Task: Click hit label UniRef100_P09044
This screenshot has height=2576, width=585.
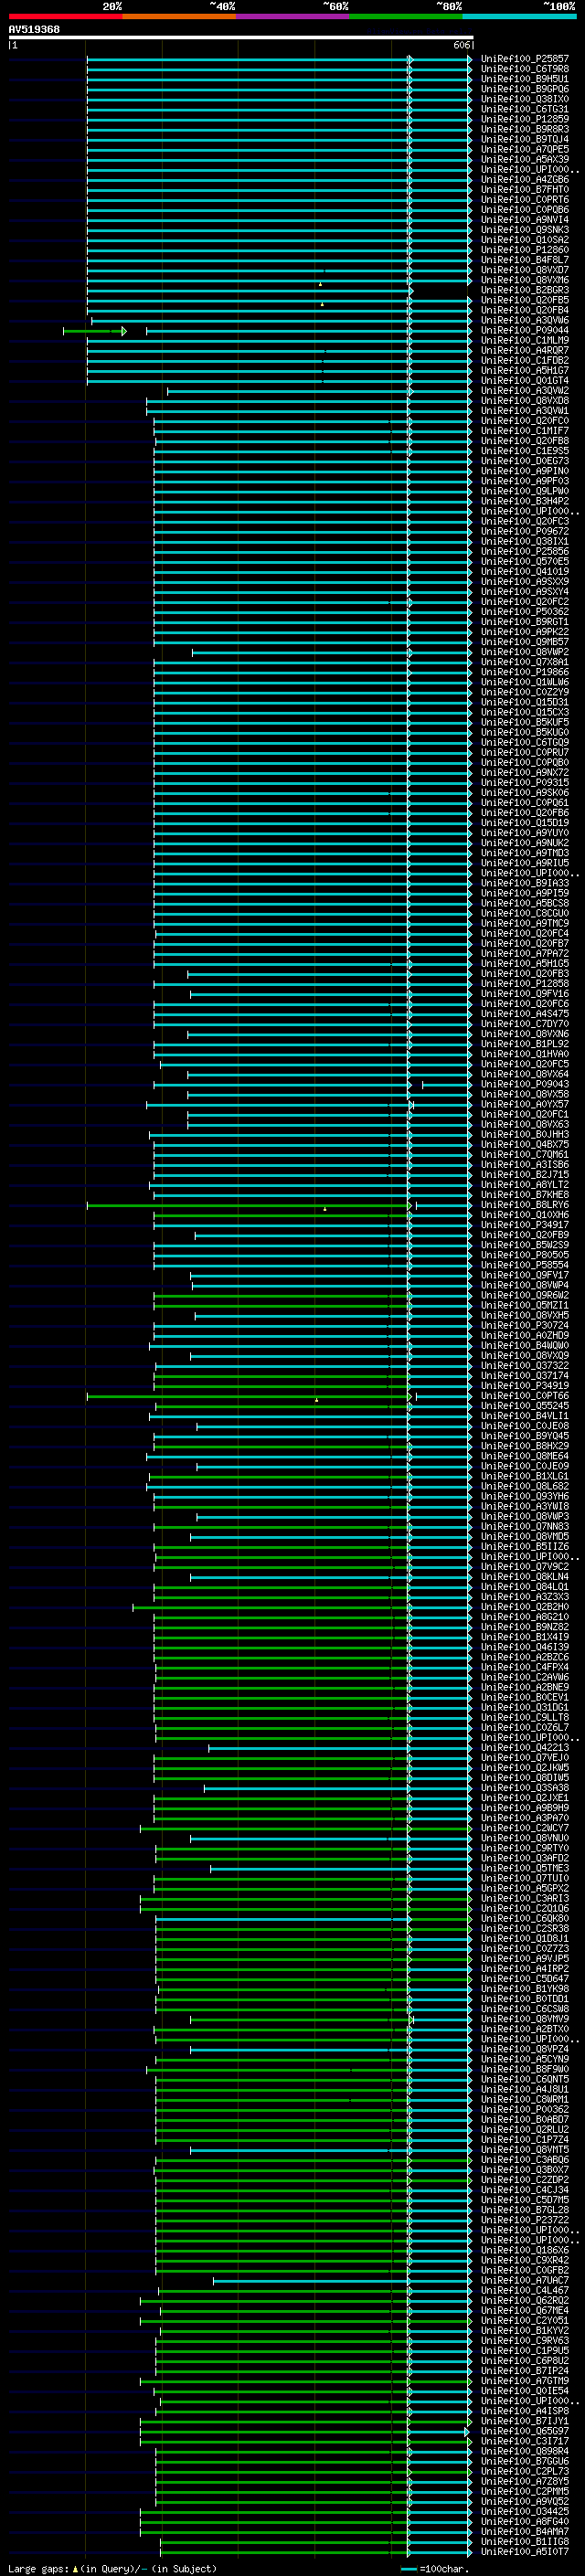Action: coord(524,330)
